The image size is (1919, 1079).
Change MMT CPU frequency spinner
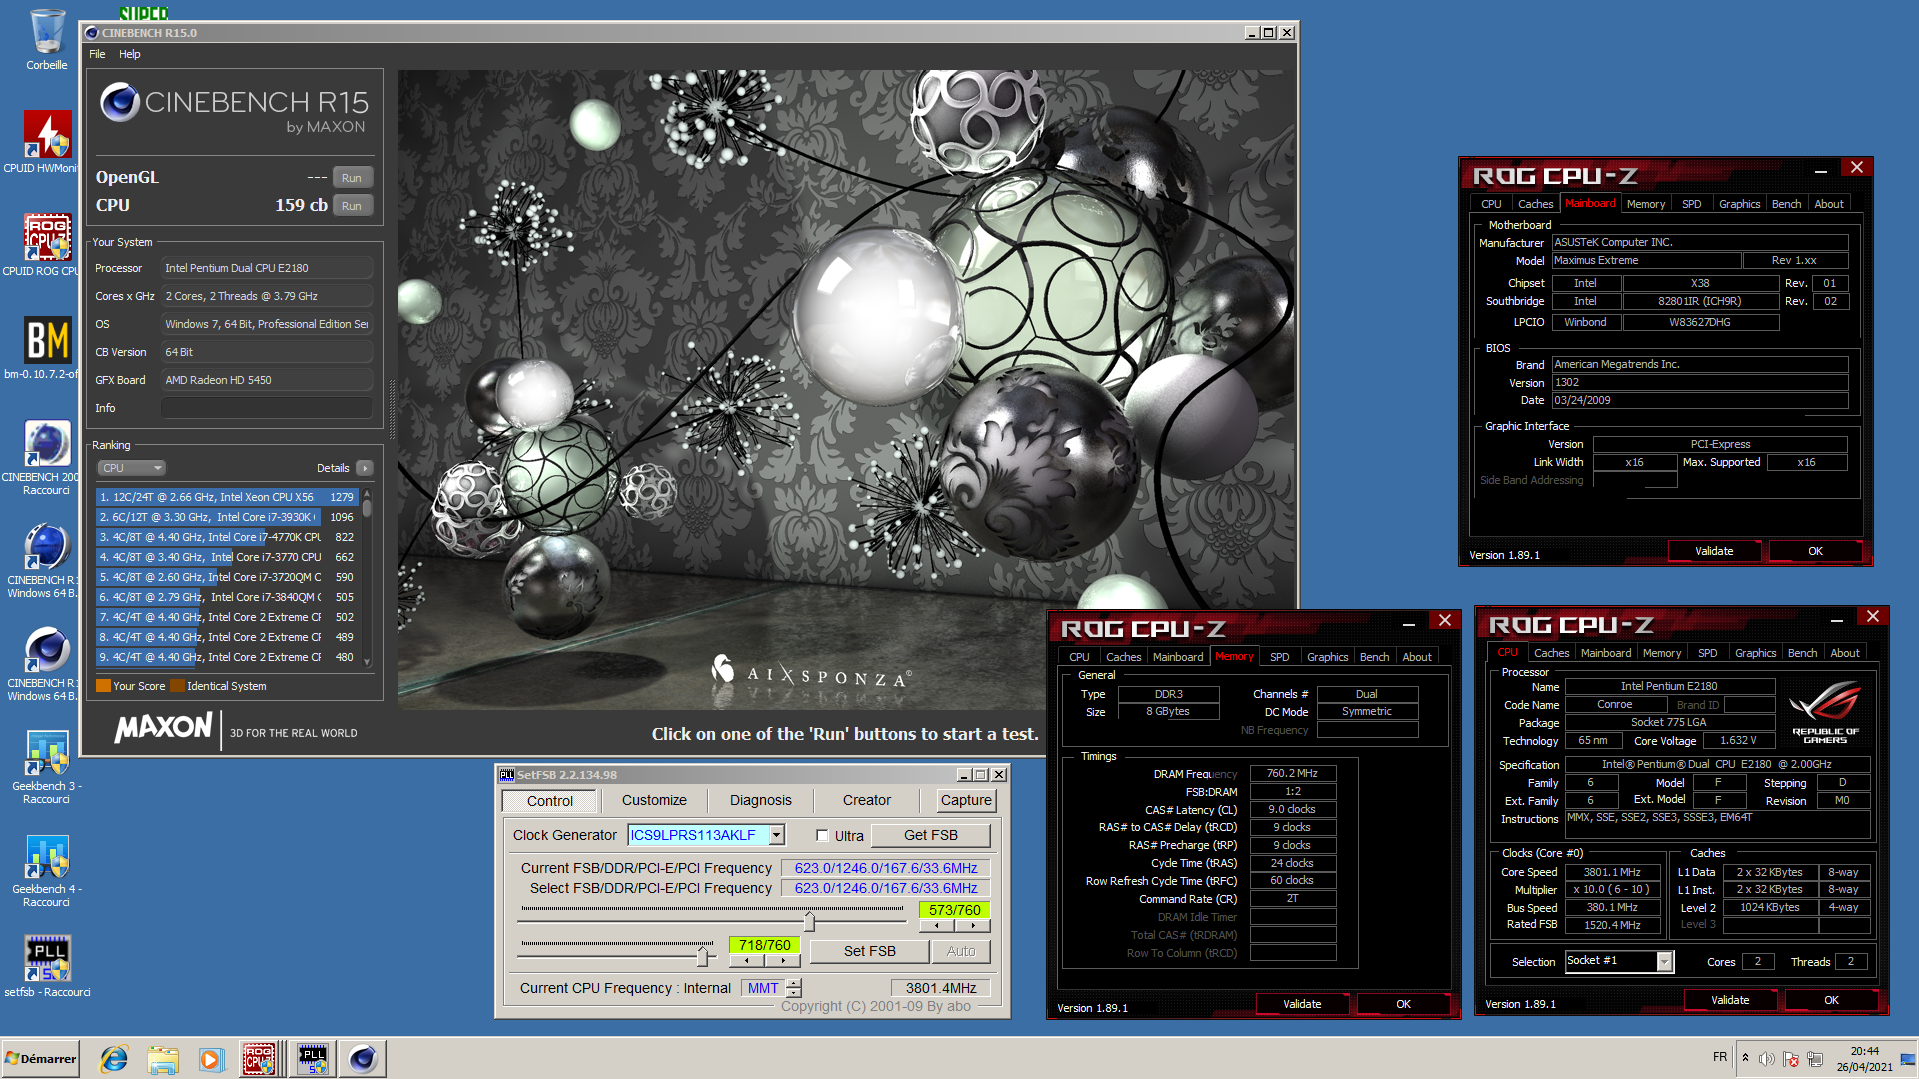click(x=794, y=988)
